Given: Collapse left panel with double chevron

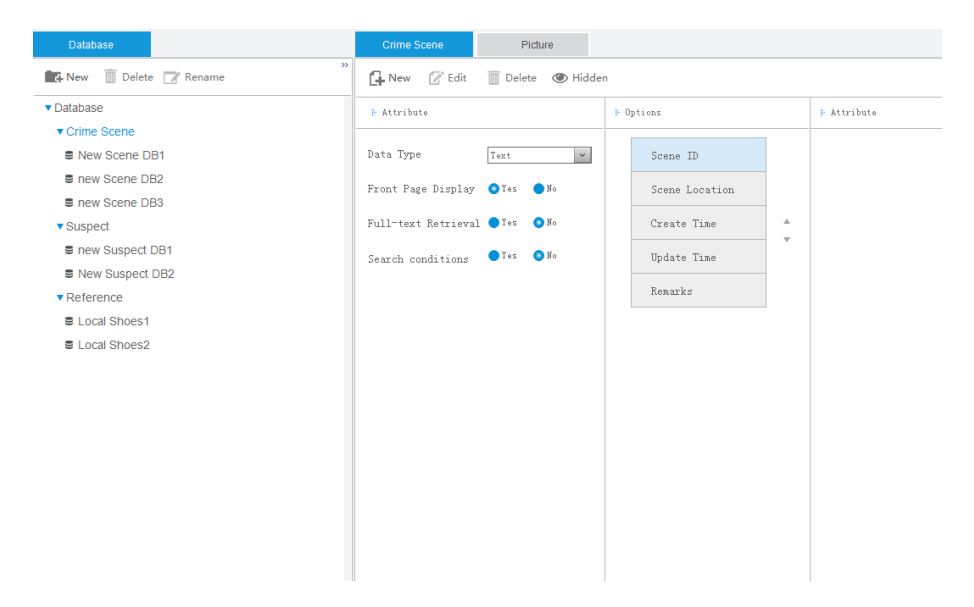Looking at the screenshot, I should pos(345,66).
